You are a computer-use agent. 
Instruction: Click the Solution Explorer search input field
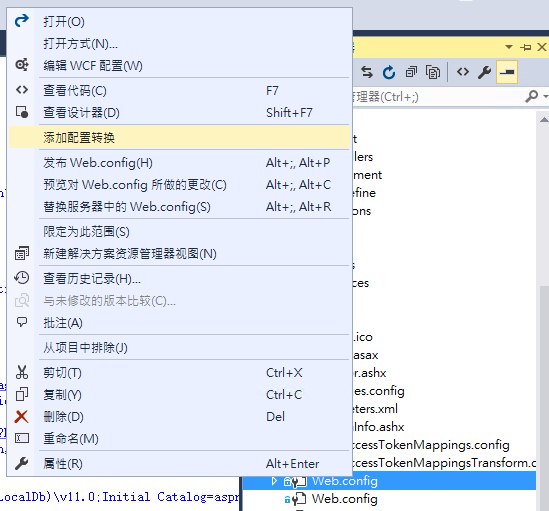coord(438,96)
